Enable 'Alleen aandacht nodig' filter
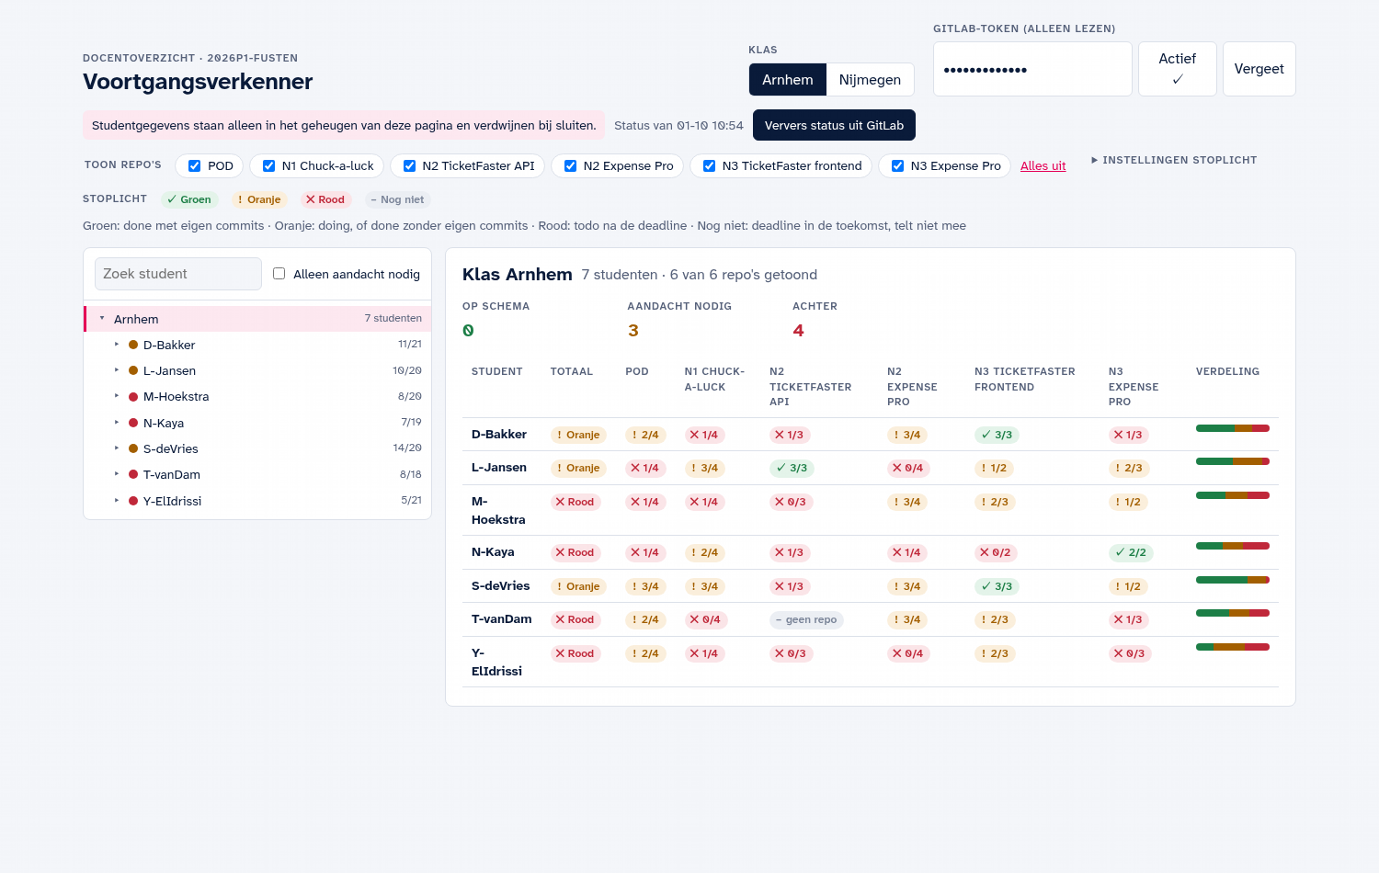 [x=279, y=273]
